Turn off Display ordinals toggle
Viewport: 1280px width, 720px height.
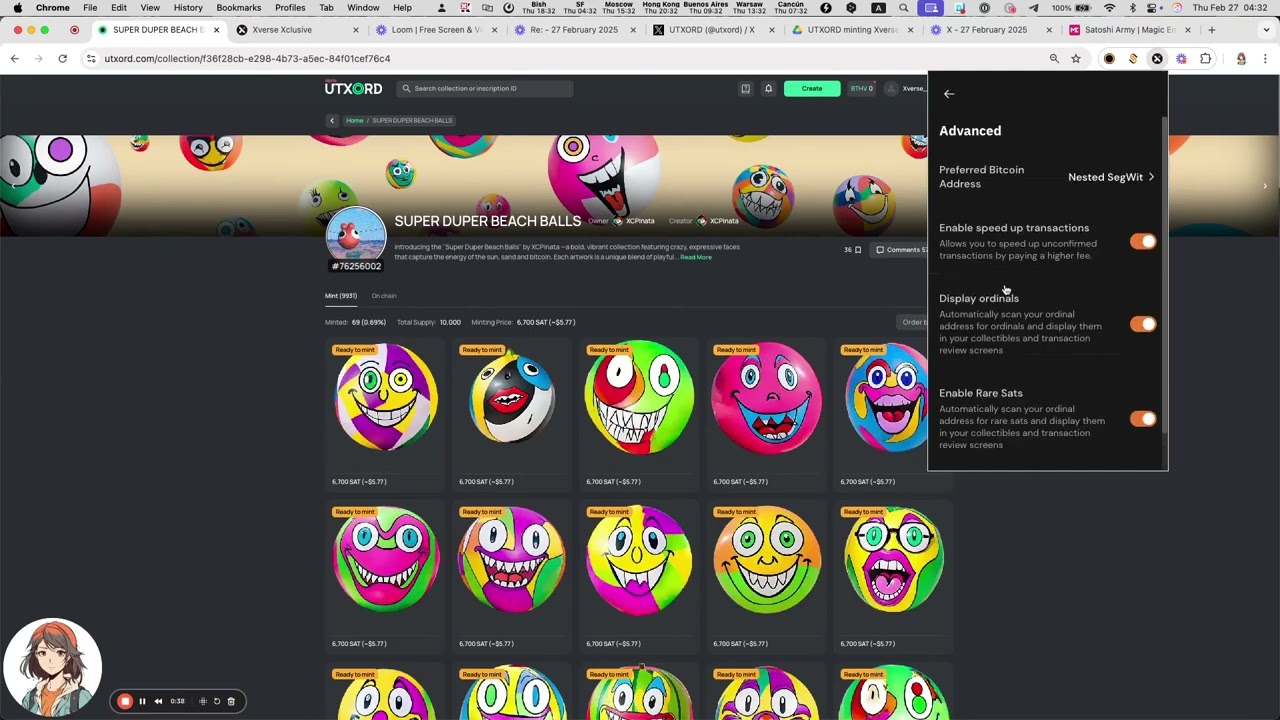(x=1143, y=324)
